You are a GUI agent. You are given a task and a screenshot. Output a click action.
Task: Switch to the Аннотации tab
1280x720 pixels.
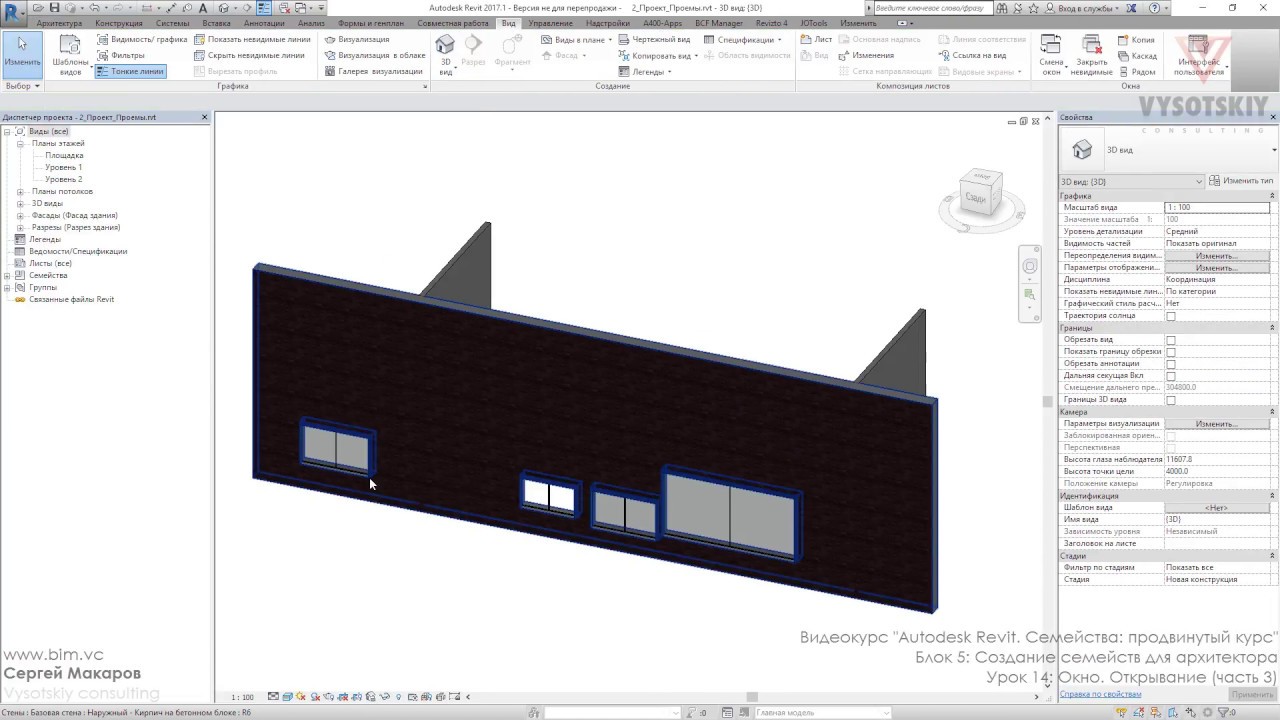click(x=264, y=23)
